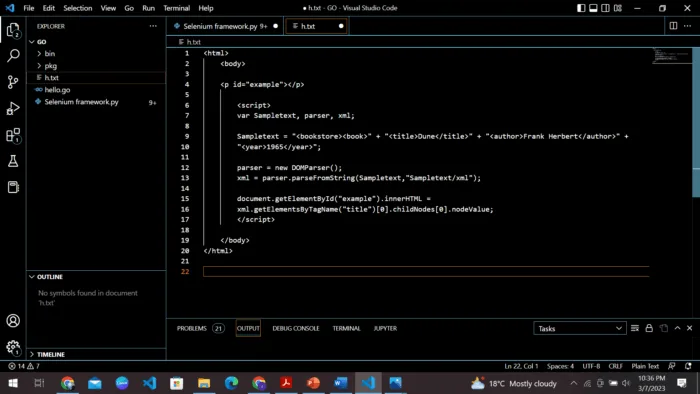Clear the output panel
Viewport: 700px width, 394px height.
click(x=635, y=328)
